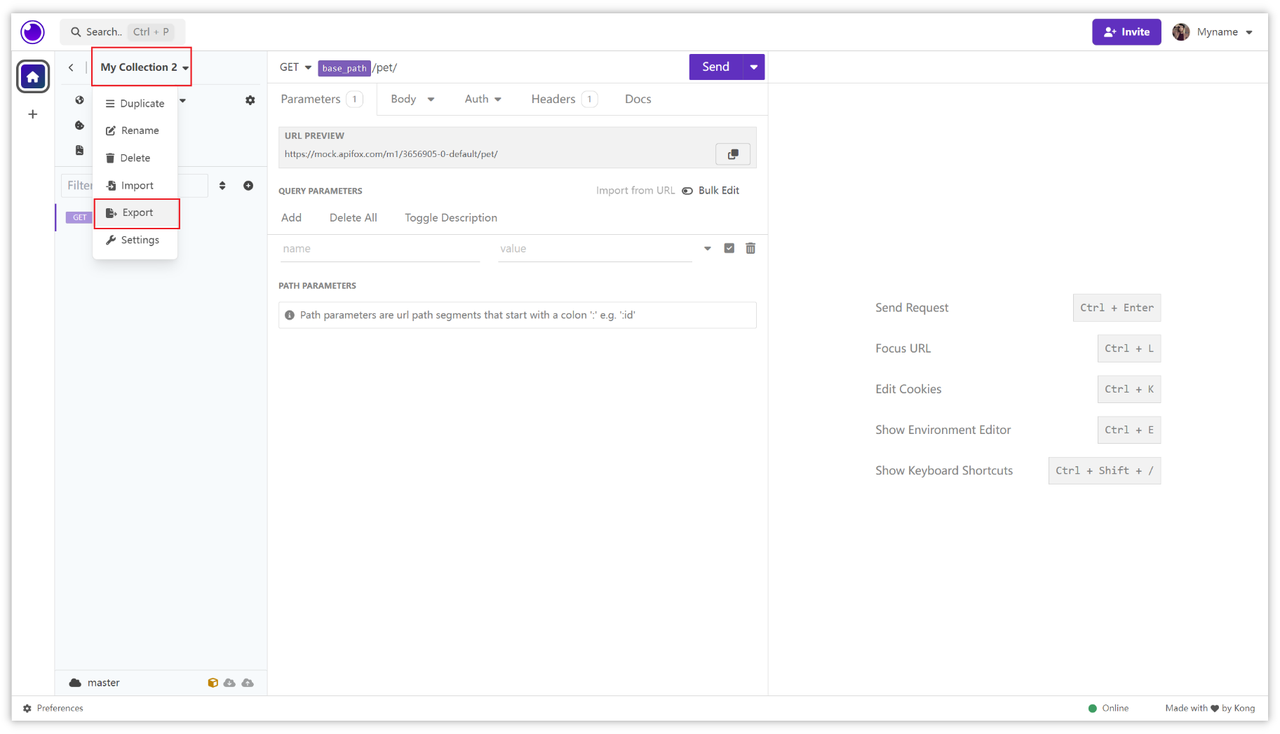This screenshot has height=734, width=1280.
Task: Open the GET method dropdown
Action: 296,67
